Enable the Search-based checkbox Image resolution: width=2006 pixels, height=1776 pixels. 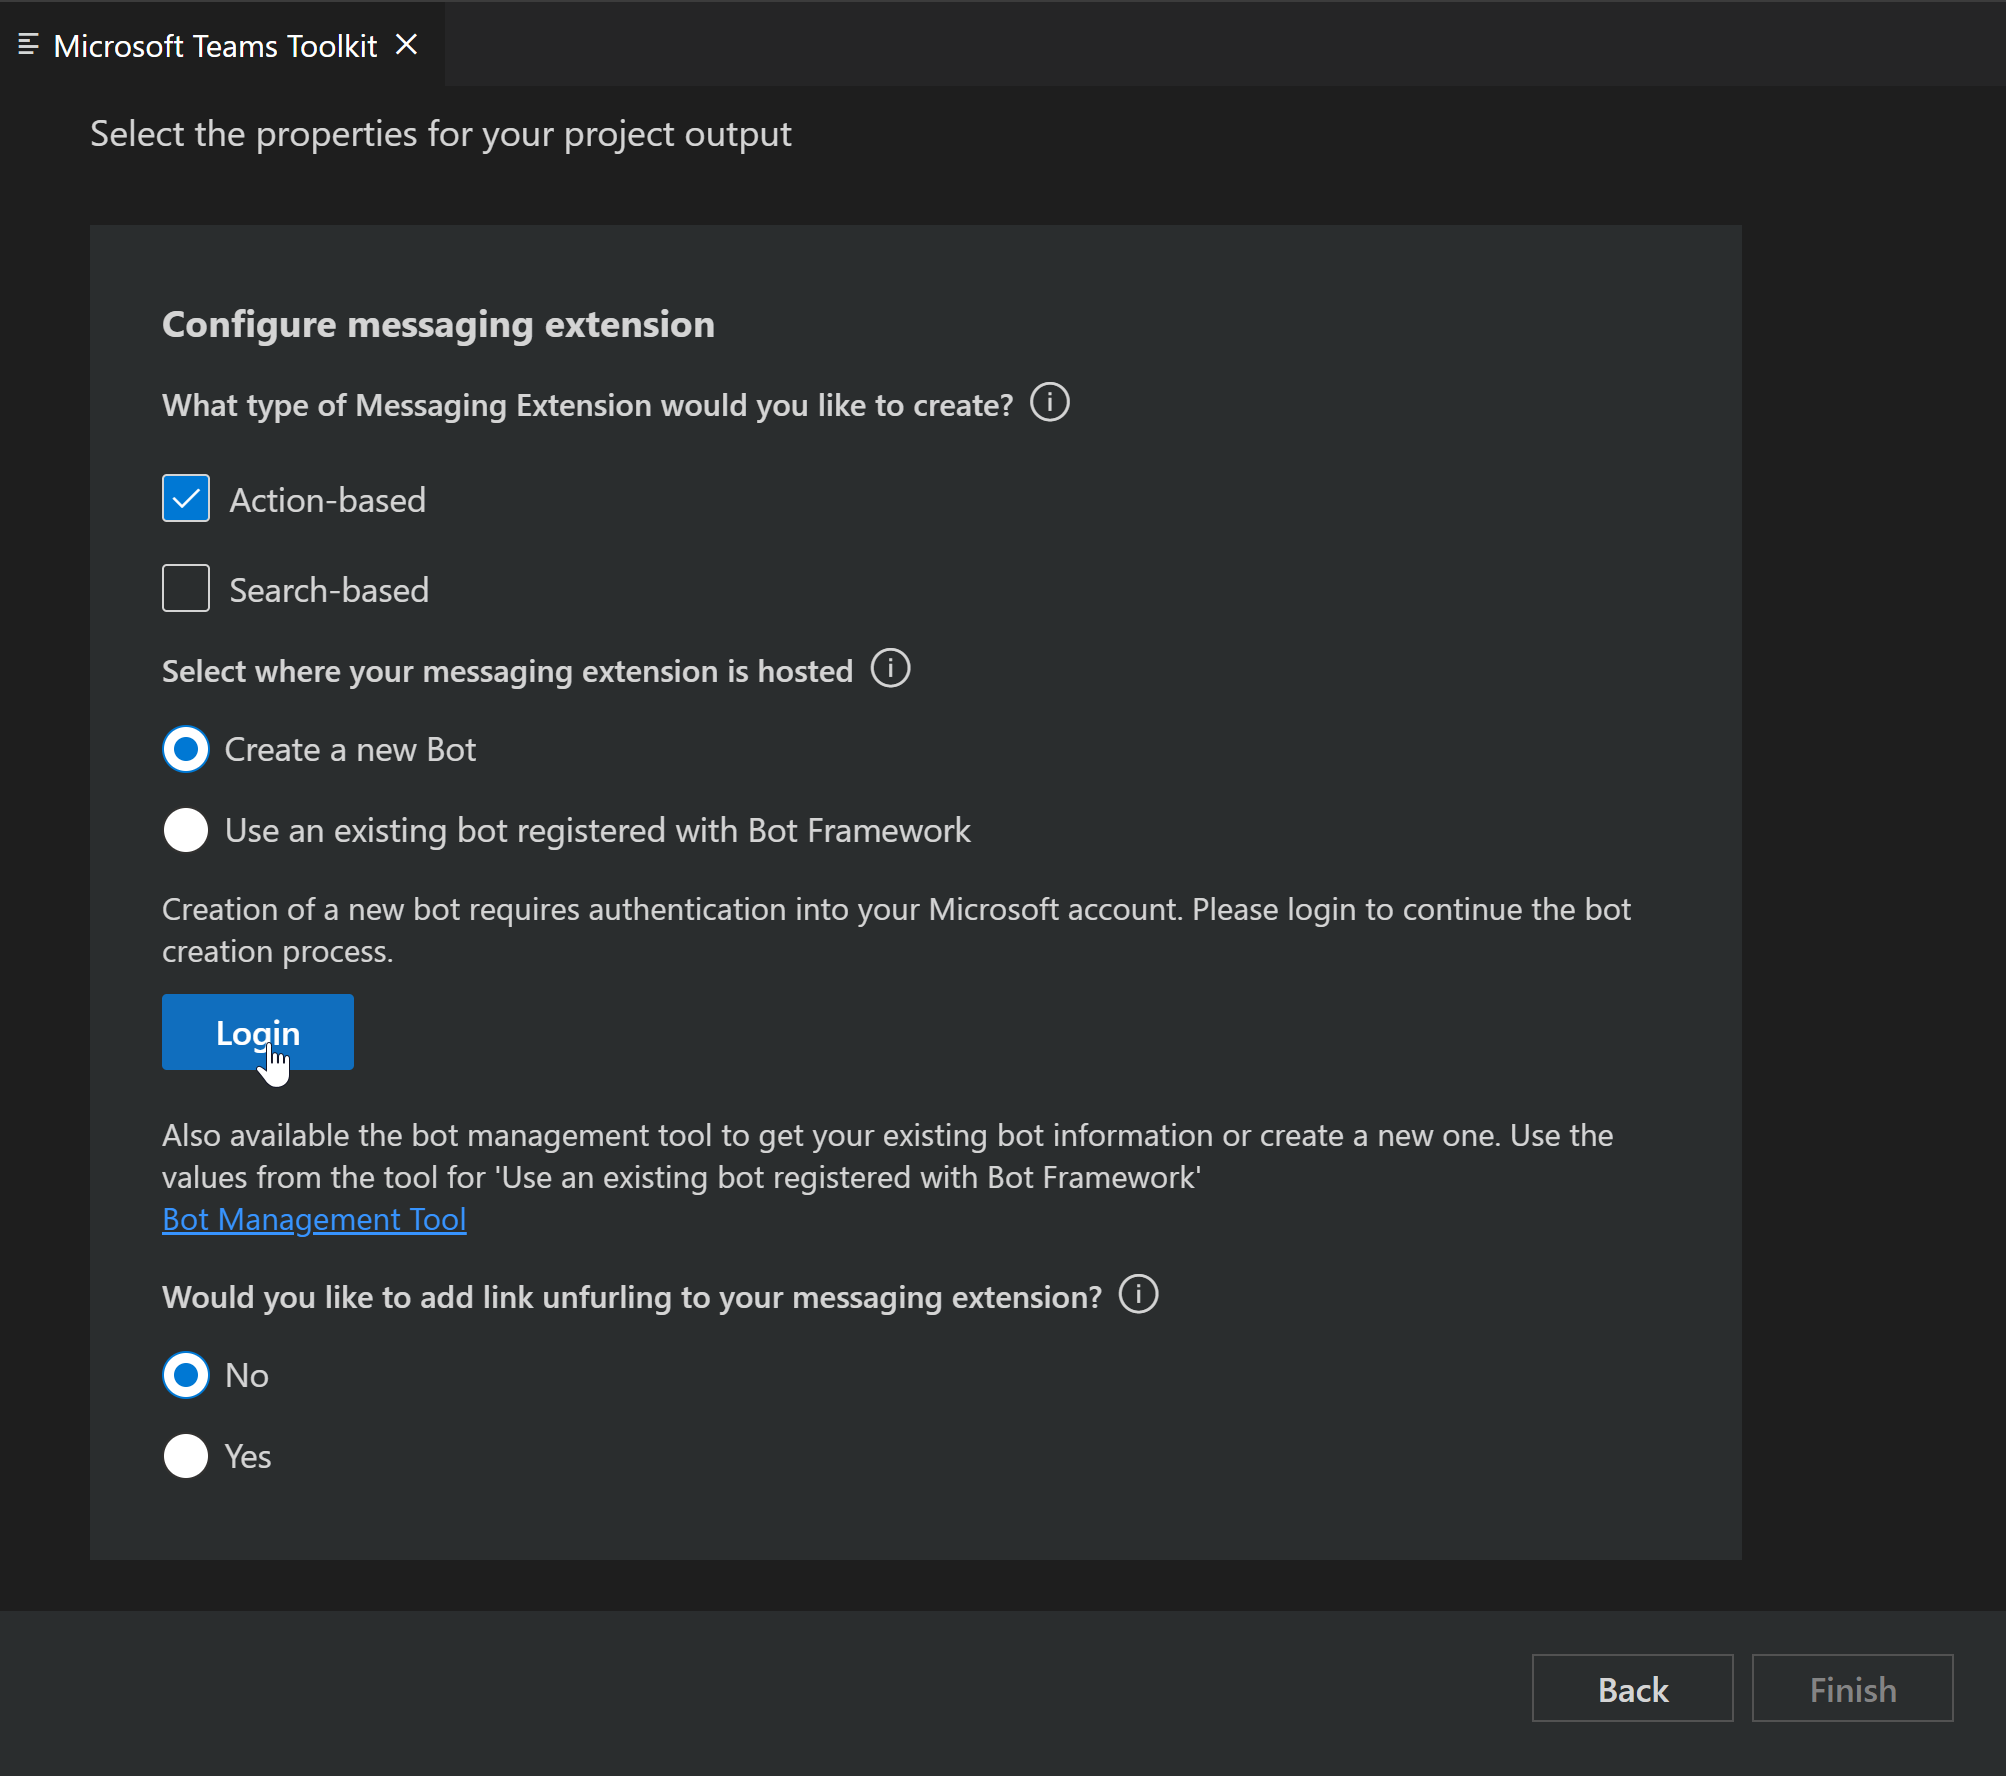coord(186,588)
